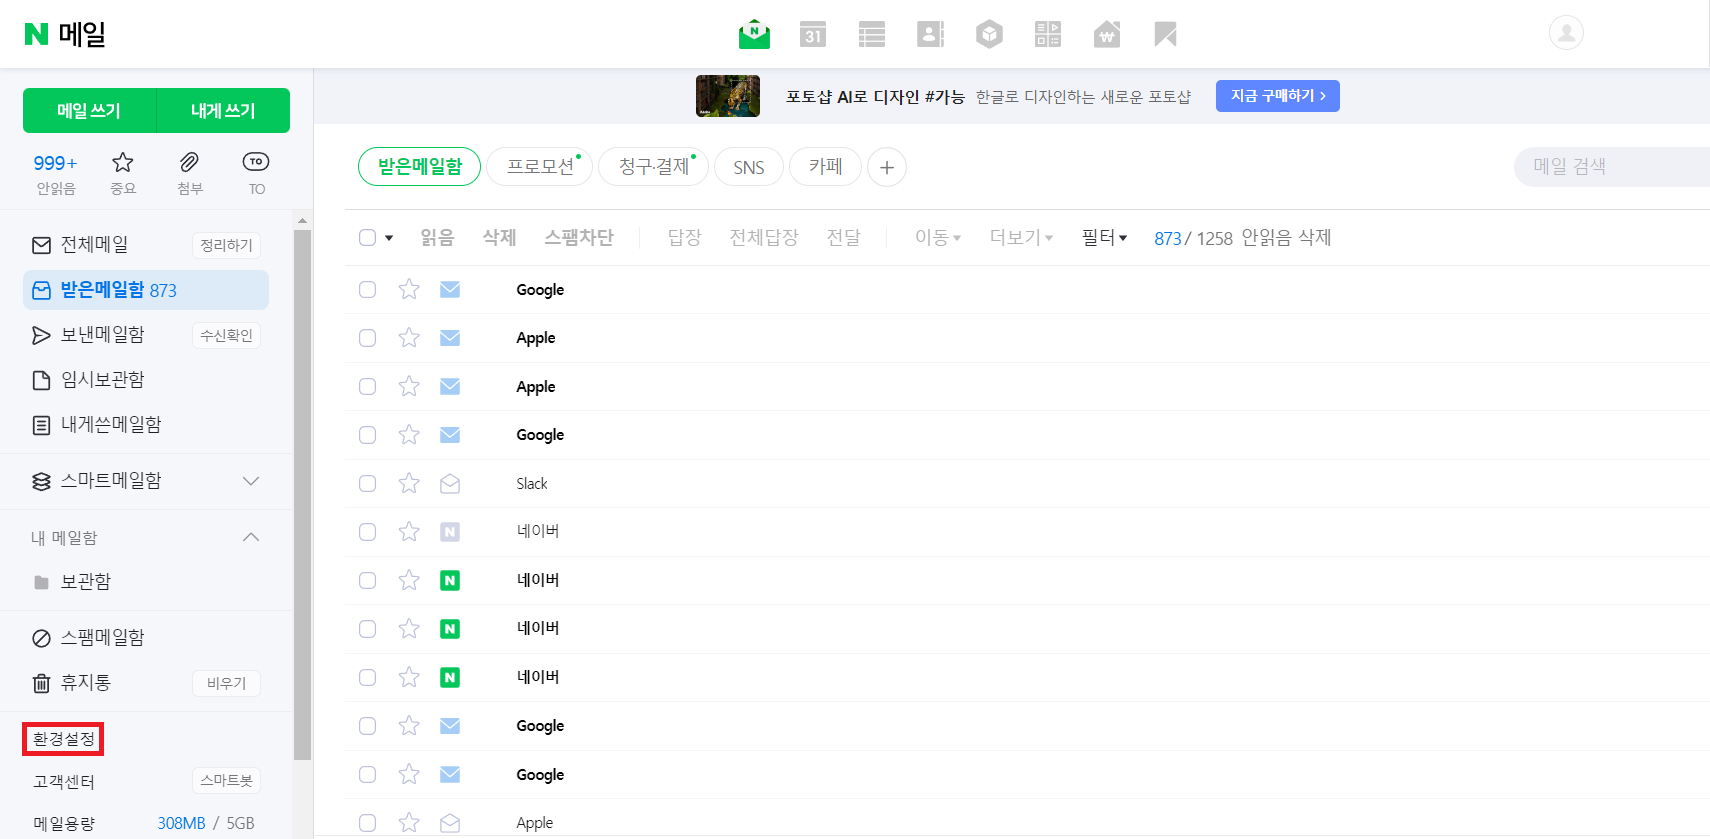Viewport: 1710px width, 839px height.
Task: Click the 지금 구매하기 ad button
Action: click(x=1278, y=96)
